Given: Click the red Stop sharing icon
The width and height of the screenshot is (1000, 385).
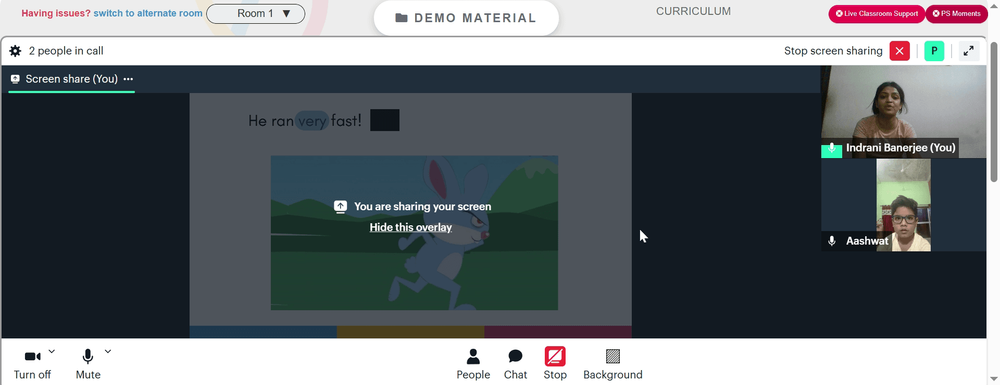Looking at the screenshot, I should pos(555,356).
